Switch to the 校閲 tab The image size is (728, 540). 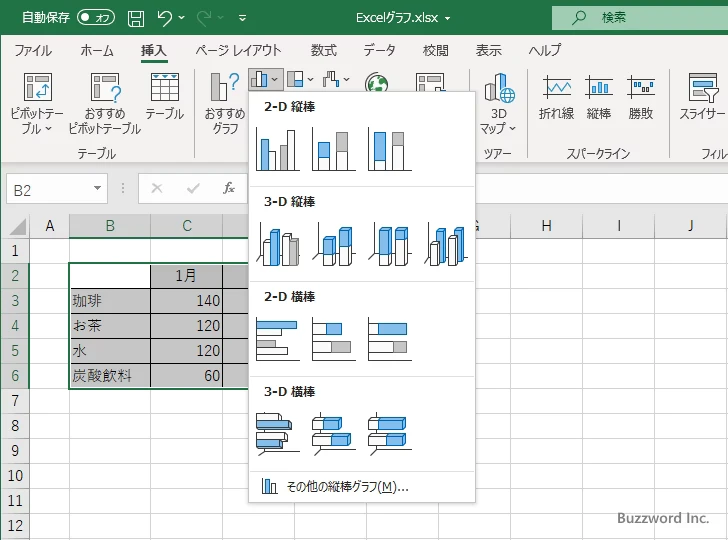[436, 50]
